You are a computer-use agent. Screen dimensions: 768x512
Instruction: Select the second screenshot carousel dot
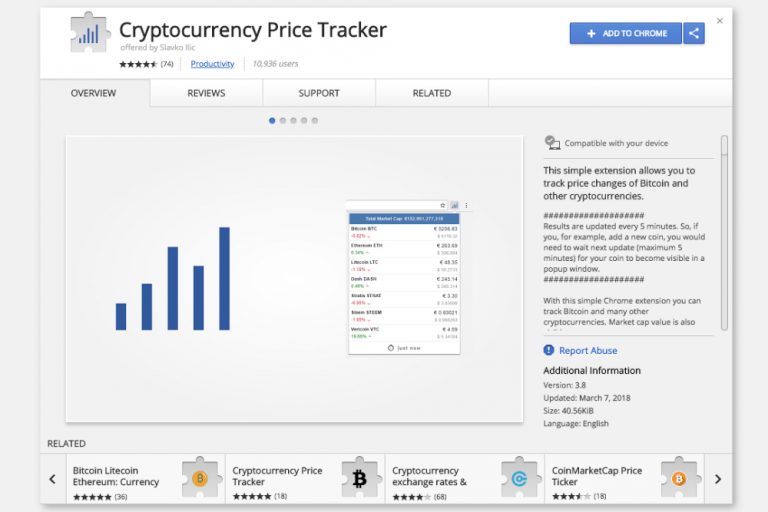click(x=283, y=121)
